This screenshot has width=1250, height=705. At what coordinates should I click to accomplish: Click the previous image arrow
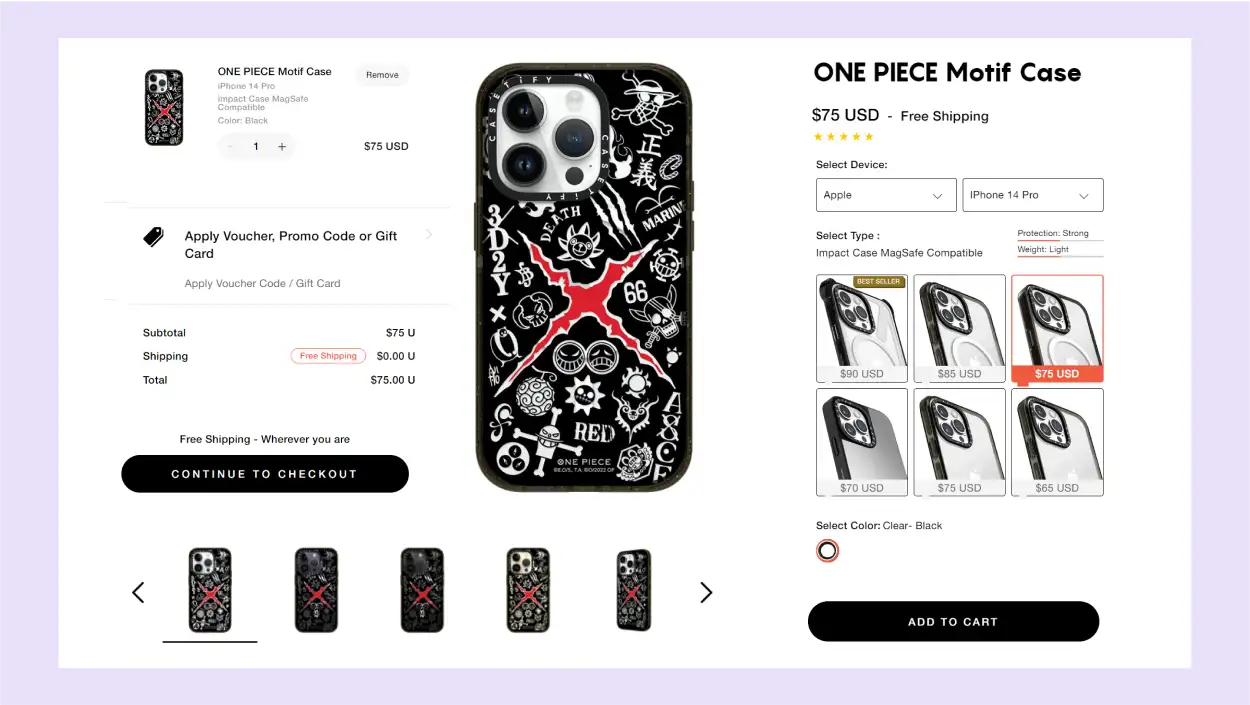click(x=138, y=592)
